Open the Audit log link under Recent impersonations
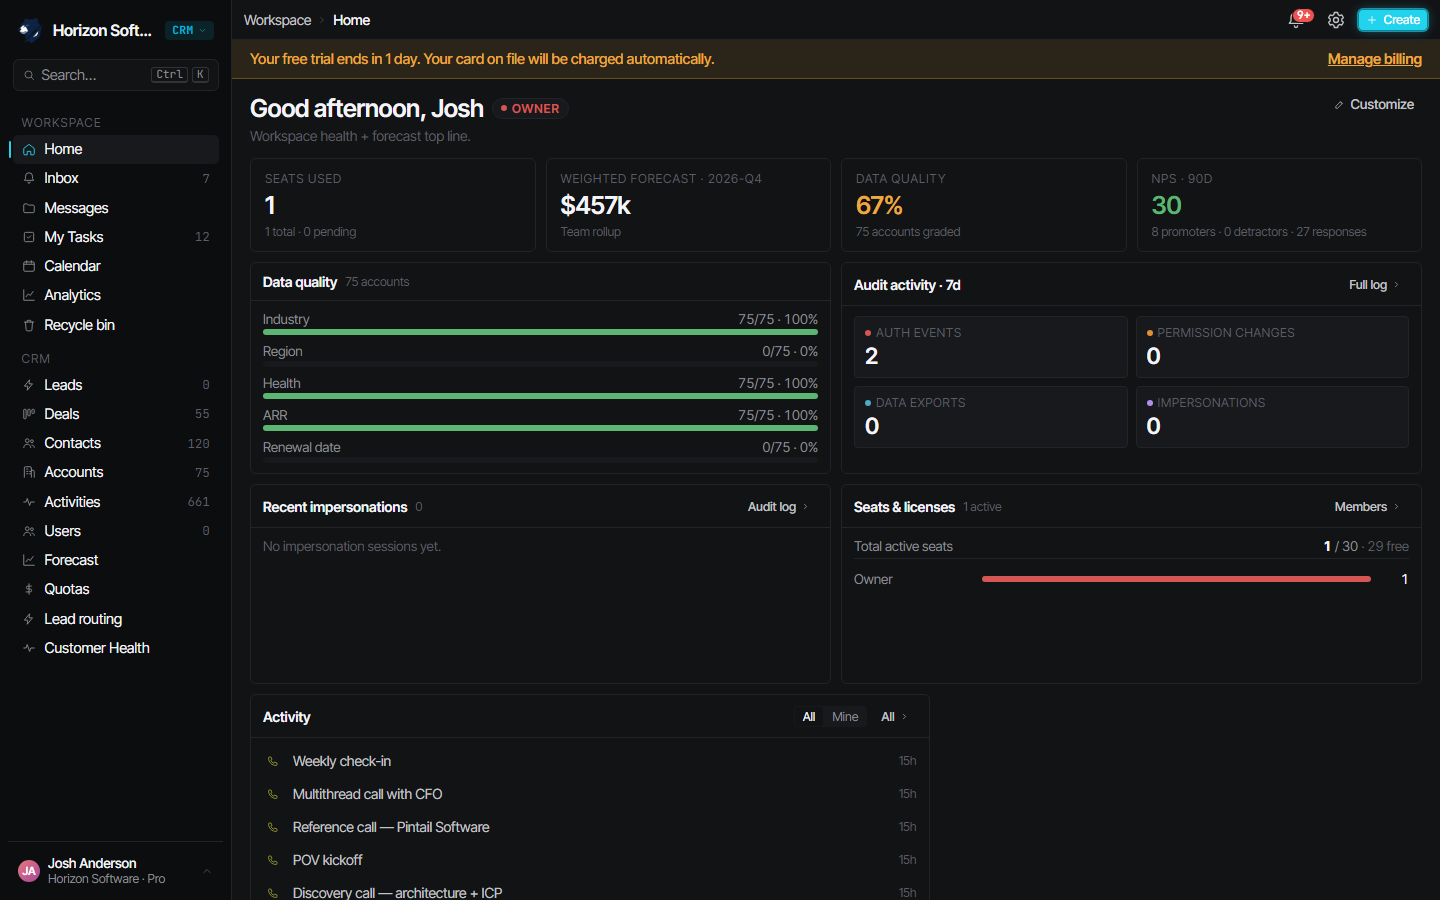 tap(778, 507)
